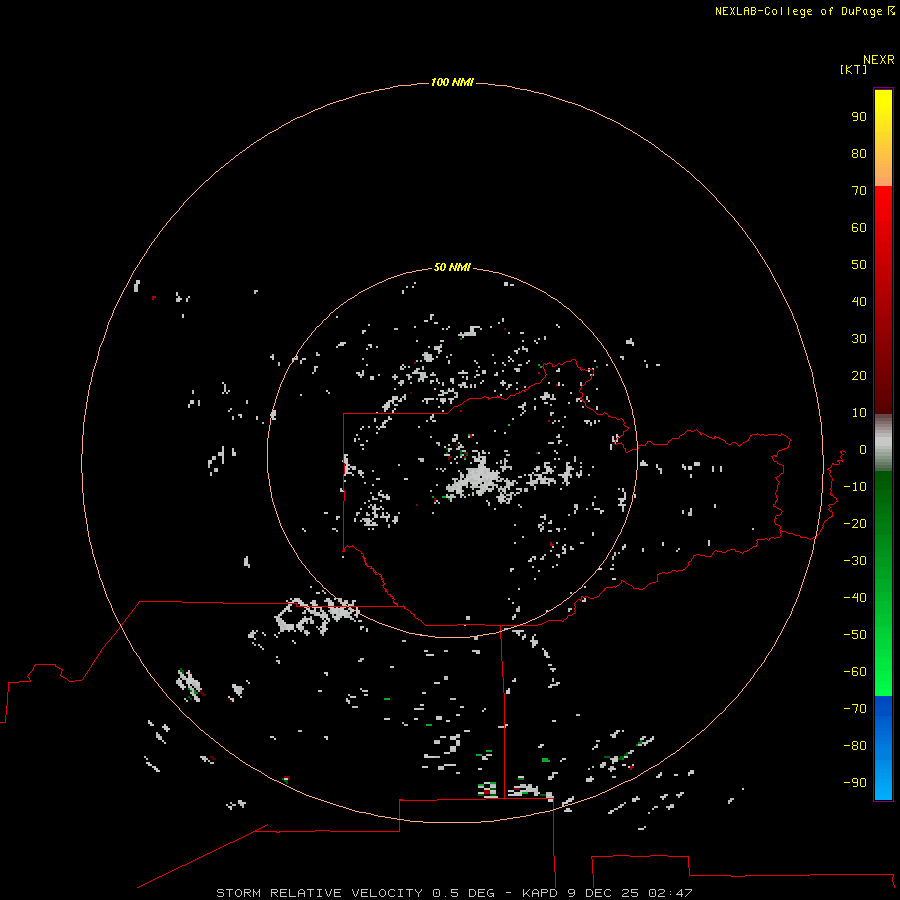Click the 70 value on the velocity scale
This screenshot has width=900, height=900.
click(859, 191)
